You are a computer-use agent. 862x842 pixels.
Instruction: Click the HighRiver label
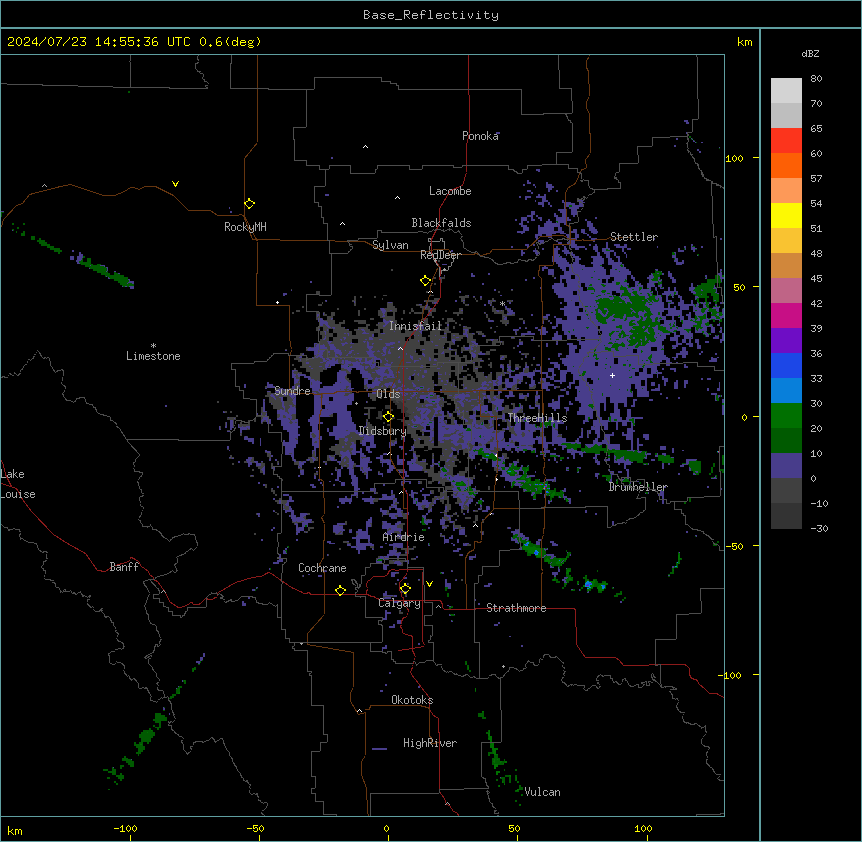[x=430, y=743]
